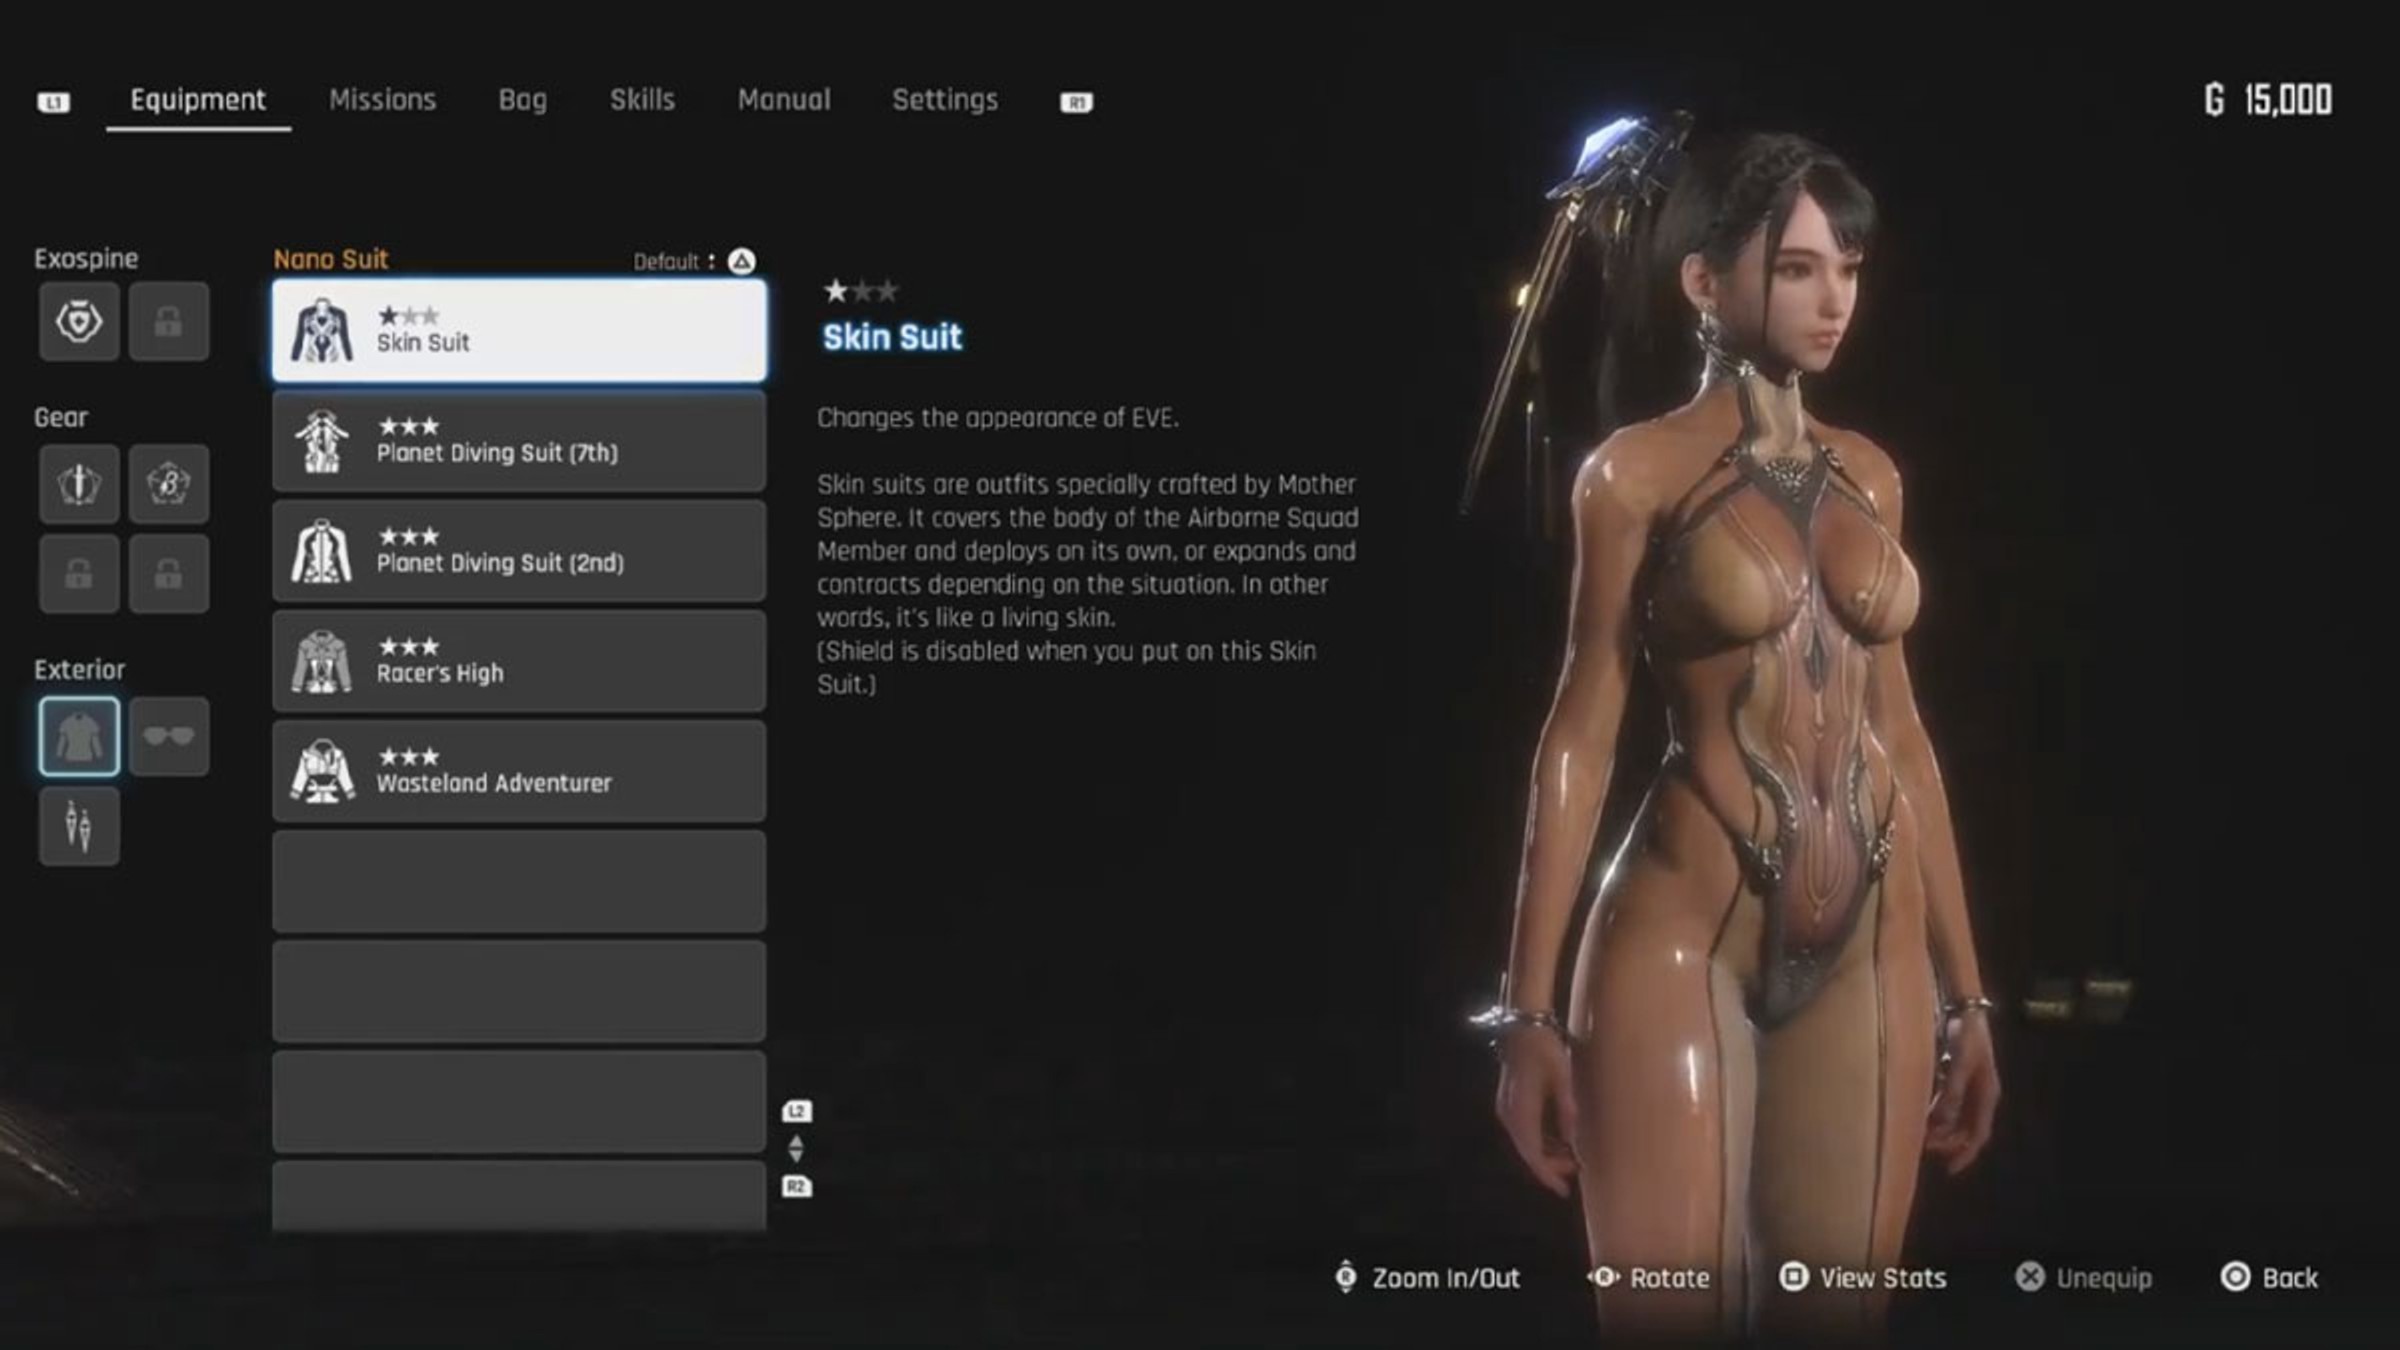Image resolution: width=2400 pixels, height=1350 pixels.
Task: Open the Manual tab
Action: pyautogui.click(x=784, y=100)
